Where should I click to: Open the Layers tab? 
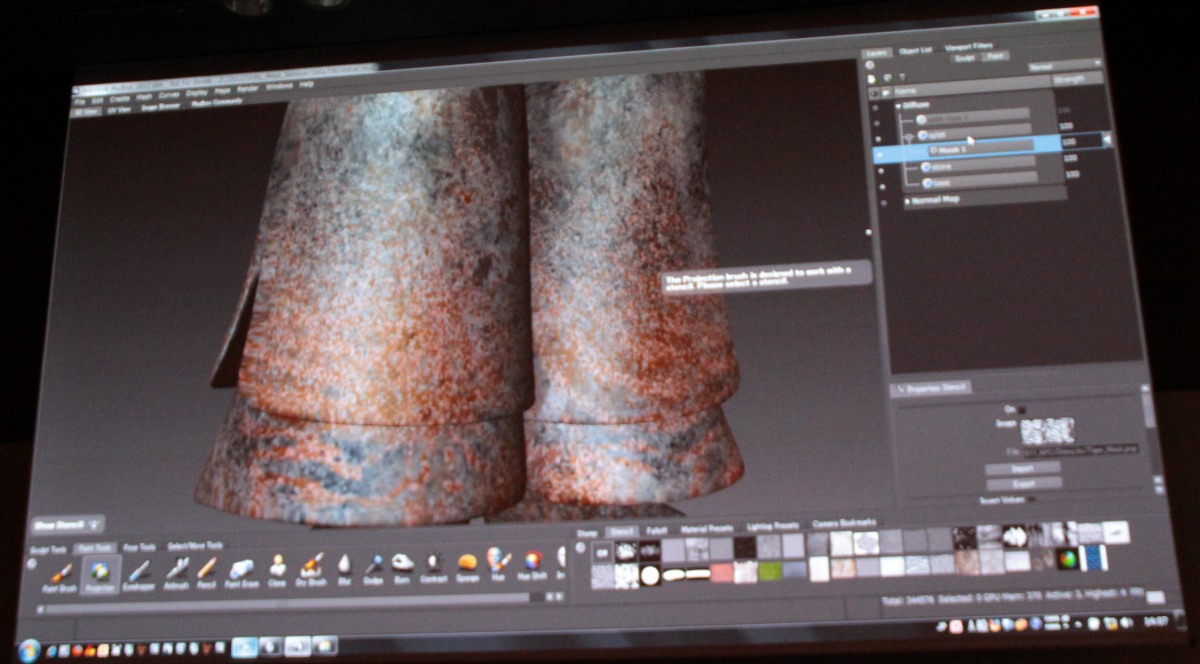click(877, 53)
